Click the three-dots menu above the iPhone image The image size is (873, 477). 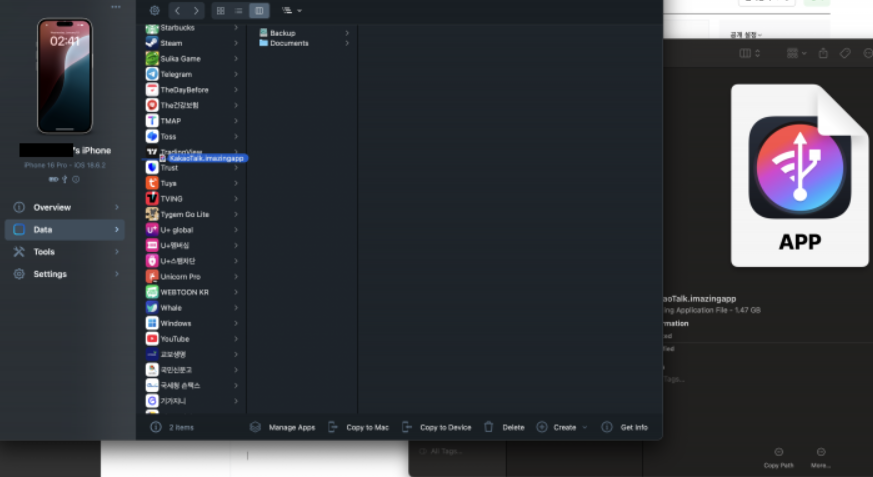(116, 7)
